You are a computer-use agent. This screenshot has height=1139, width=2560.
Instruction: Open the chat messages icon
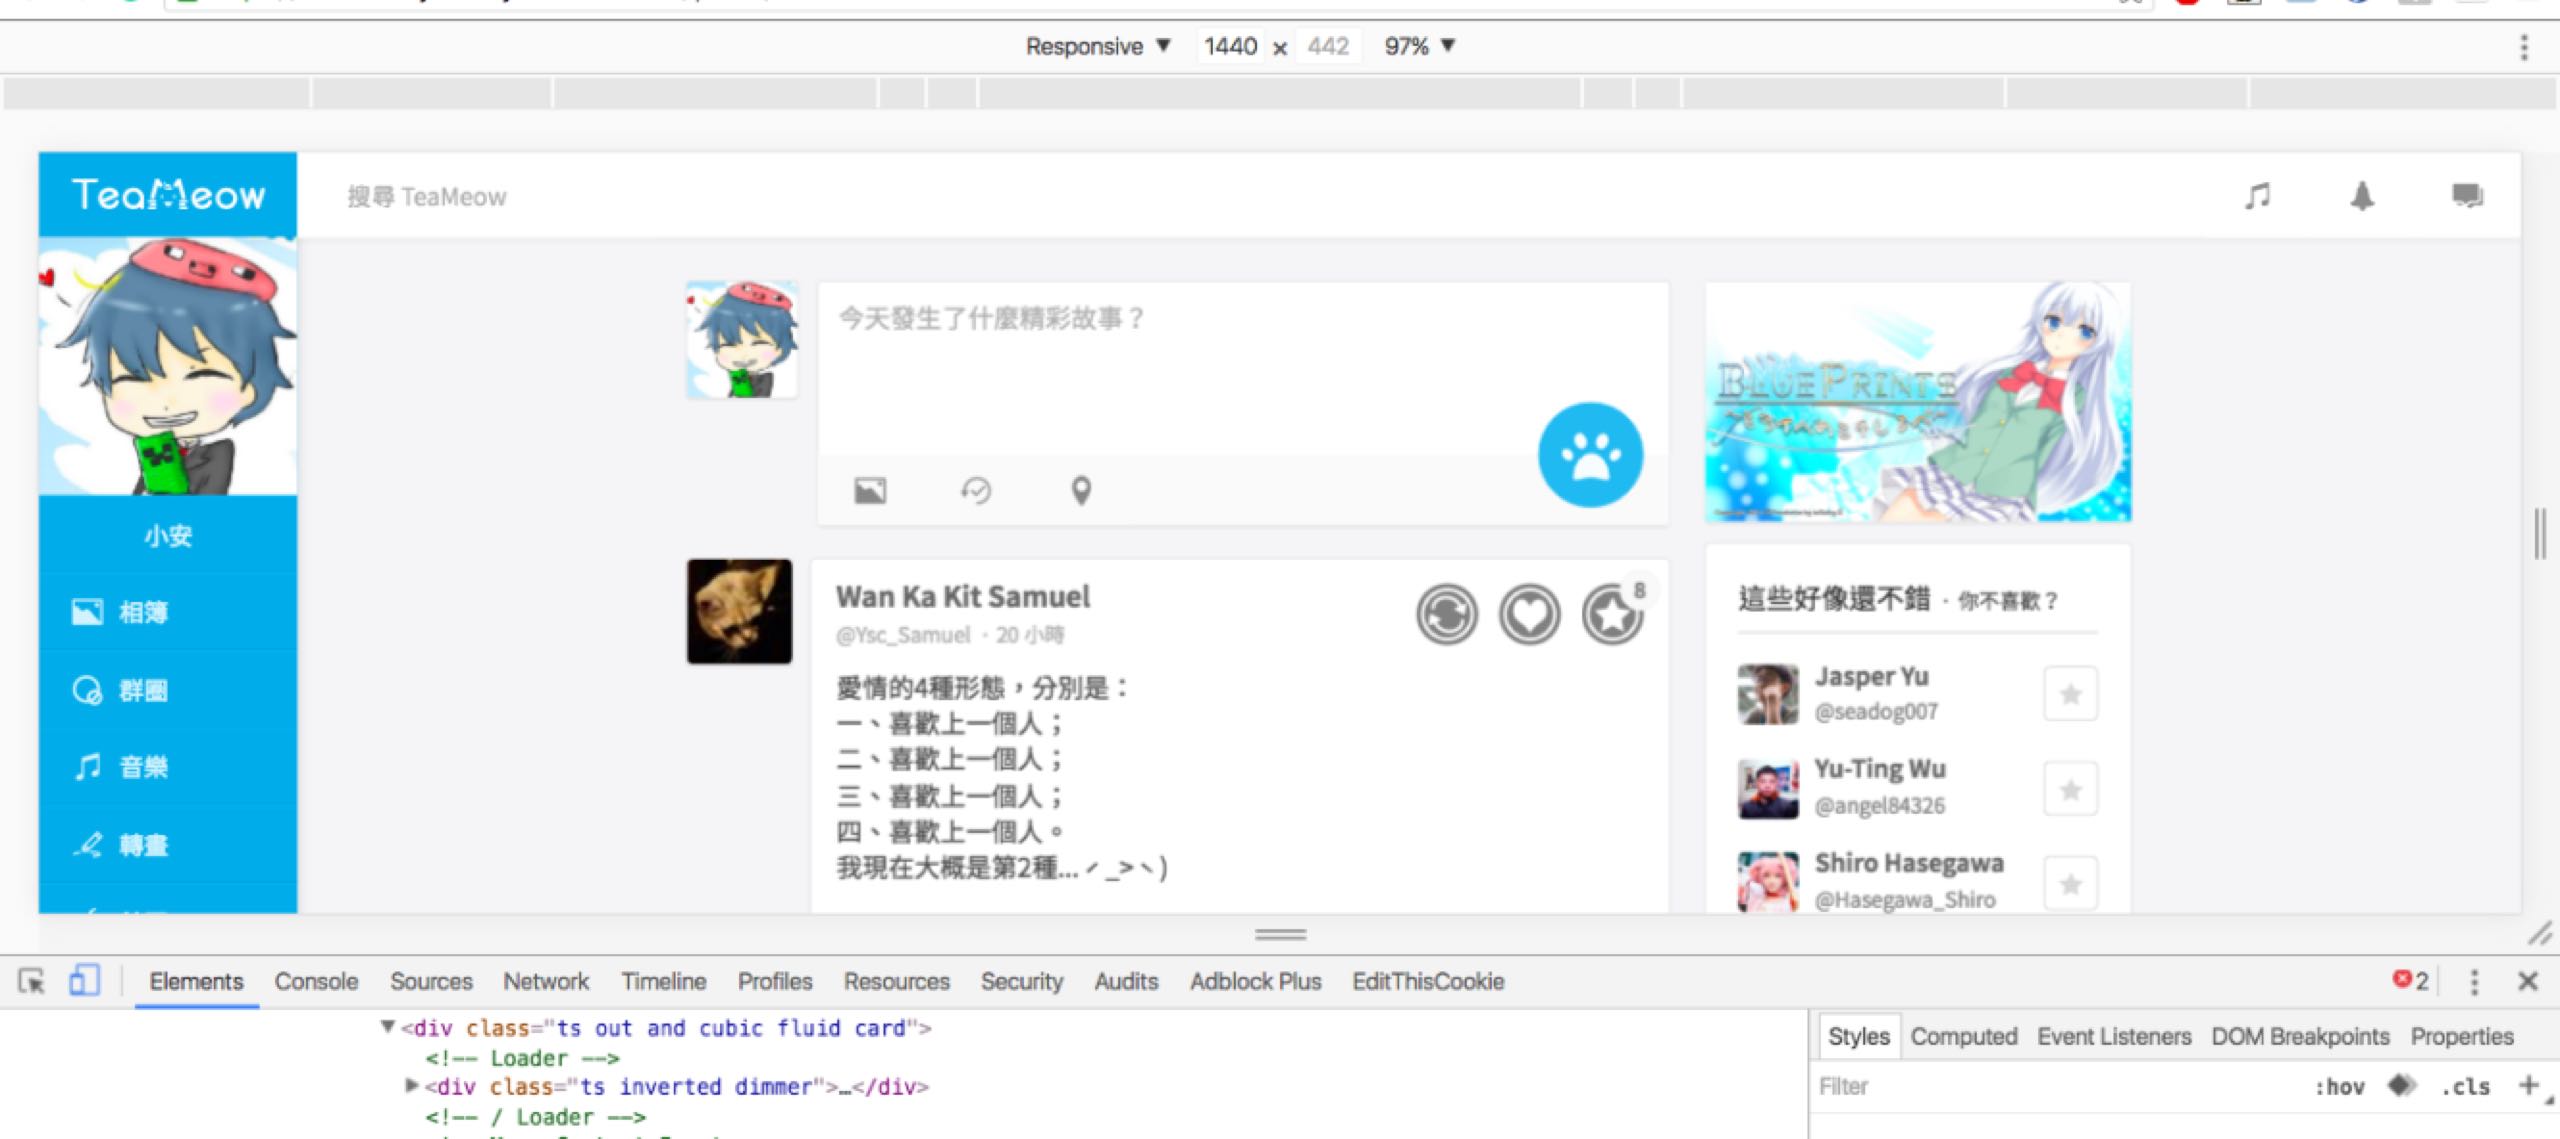2467,196
